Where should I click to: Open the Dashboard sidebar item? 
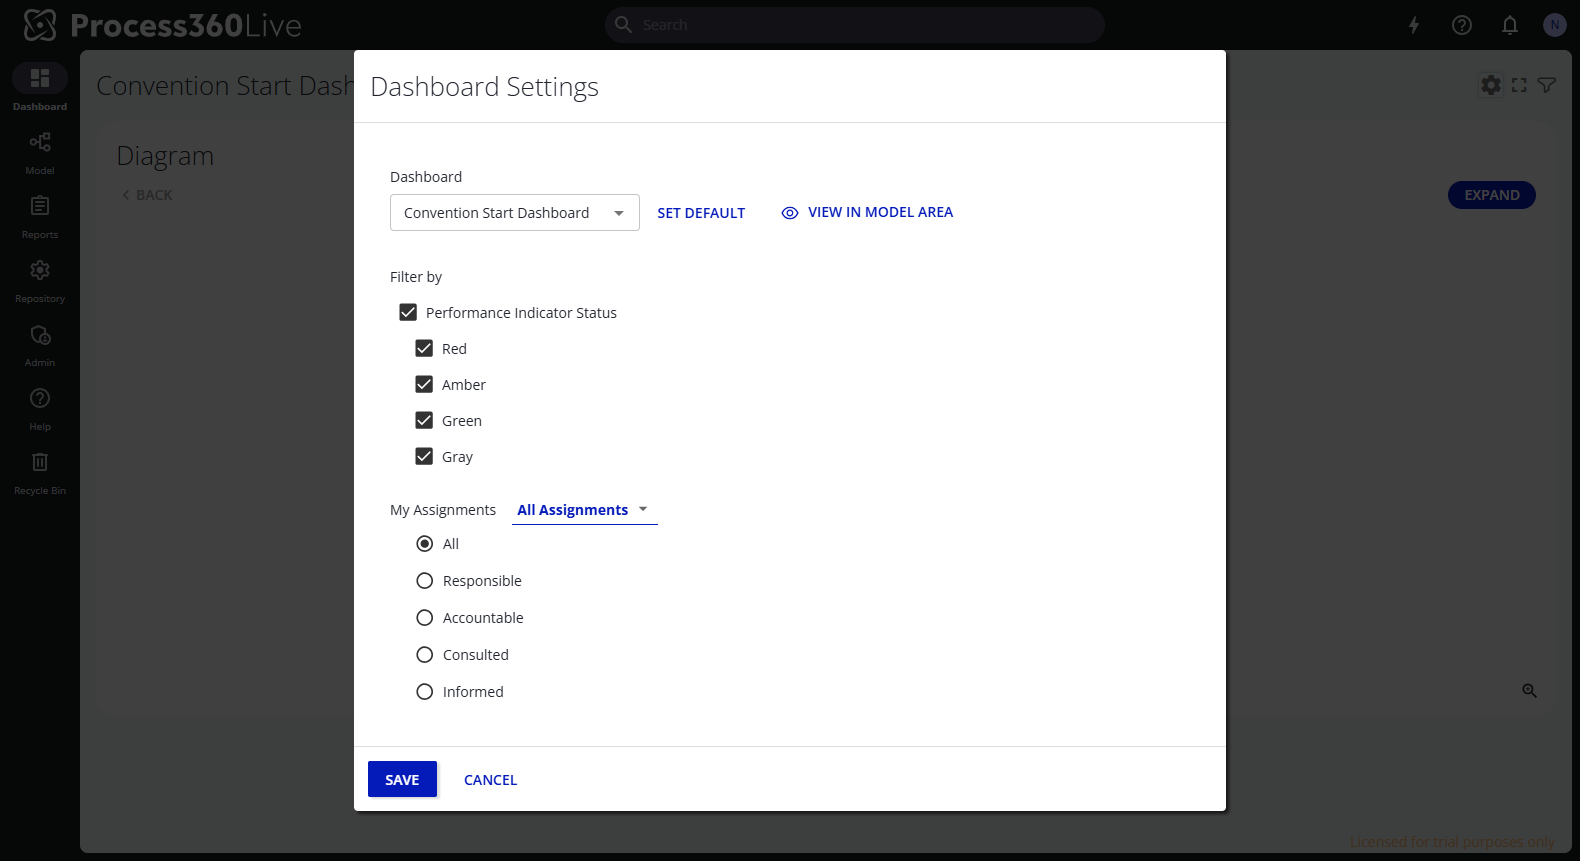tap(40, 87)
